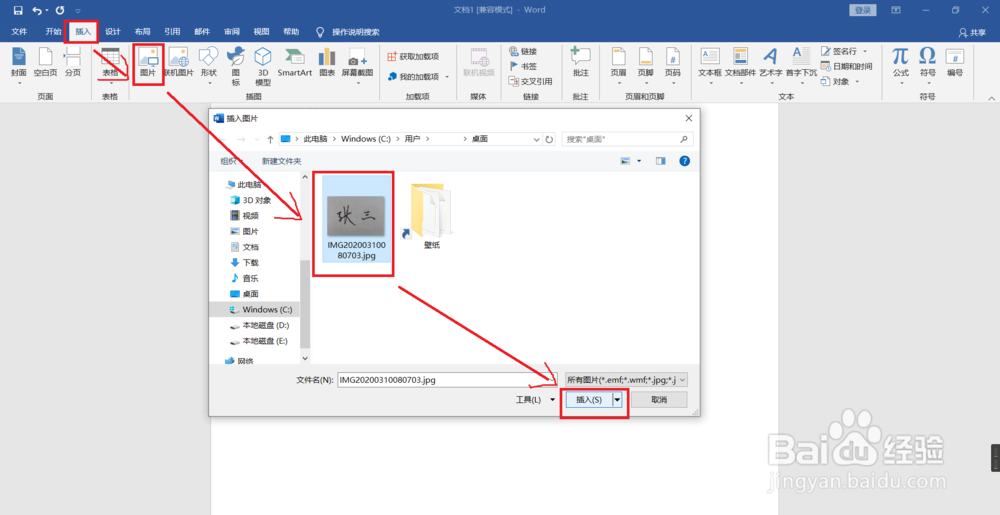
Task: Open the file type filter dropdown
Action: click(x=626, y=380)
